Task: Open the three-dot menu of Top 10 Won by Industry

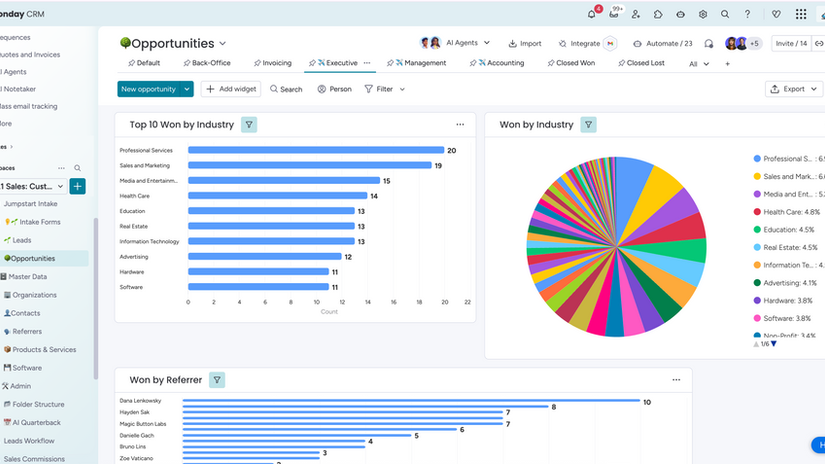Action: (460, 125)
